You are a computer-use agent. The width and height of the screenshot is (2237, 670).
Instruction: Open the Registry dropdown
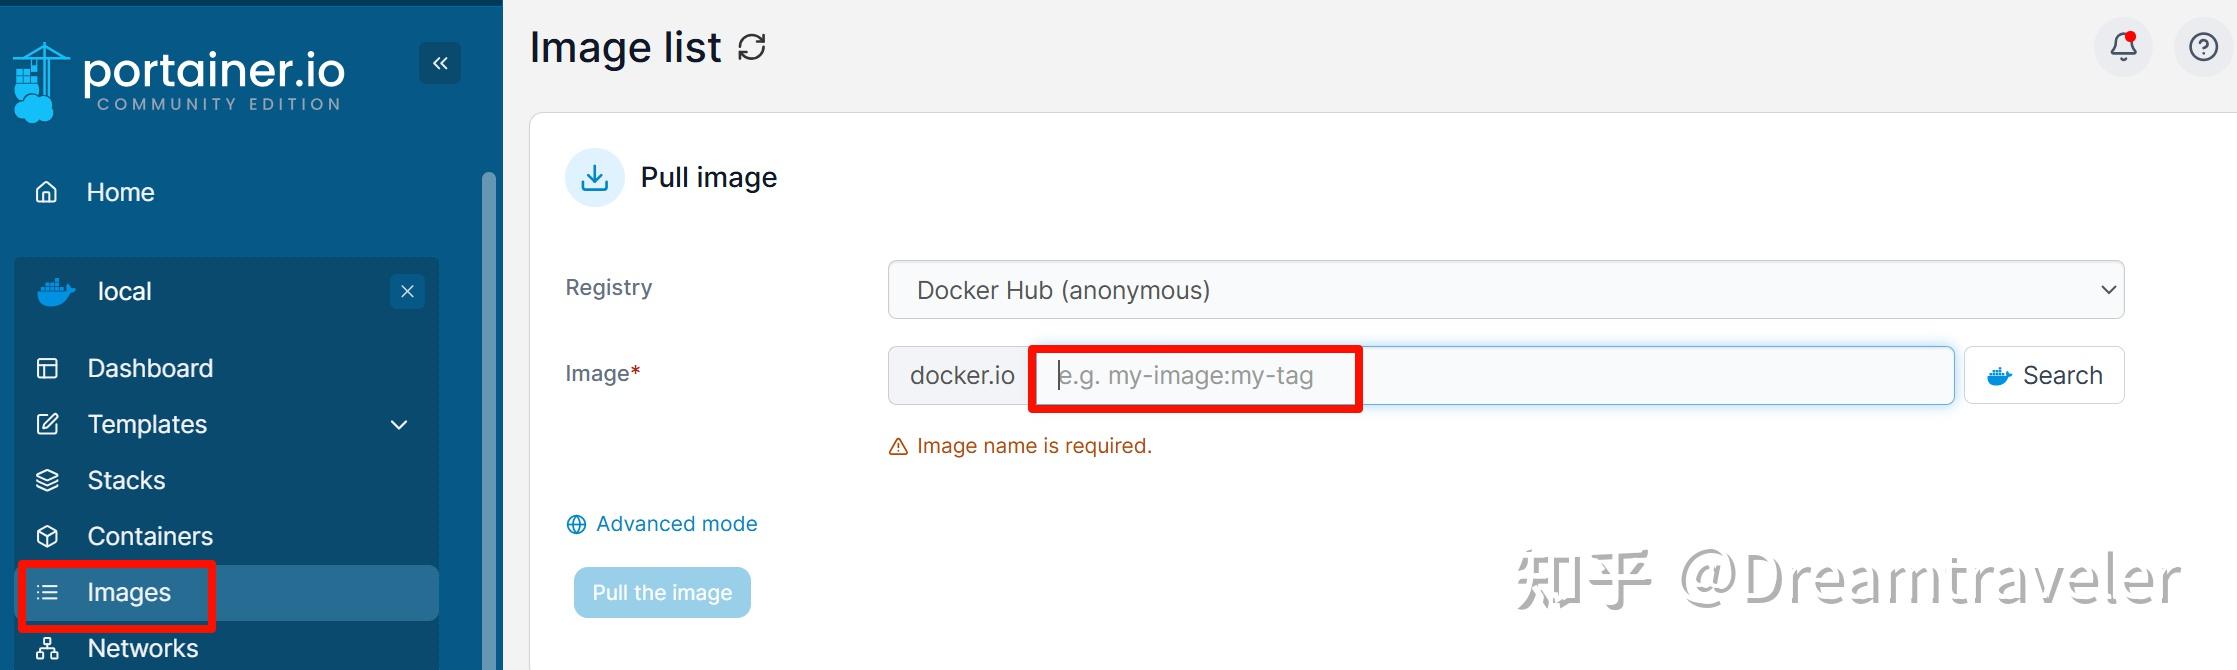pos(1505,290)
